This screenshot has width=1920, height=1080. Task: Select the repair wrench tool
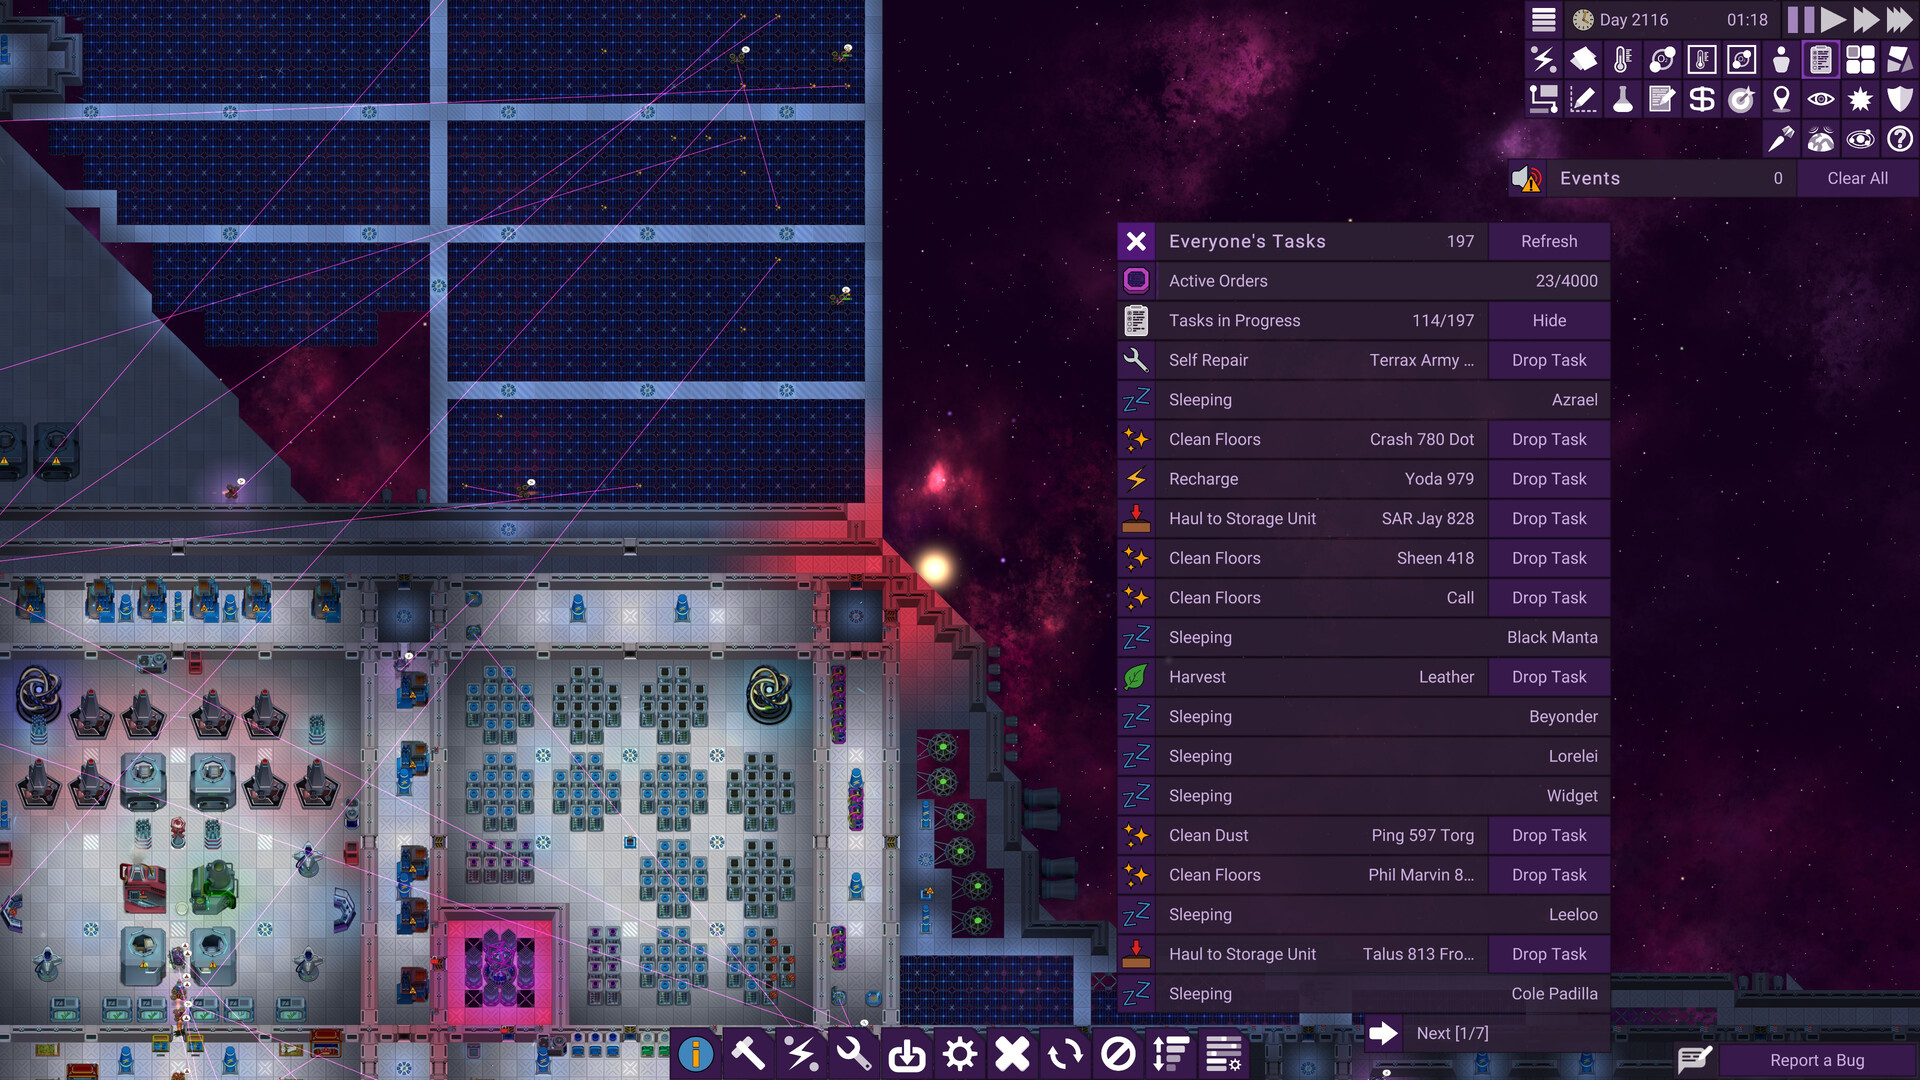[x=854, y=1052]
